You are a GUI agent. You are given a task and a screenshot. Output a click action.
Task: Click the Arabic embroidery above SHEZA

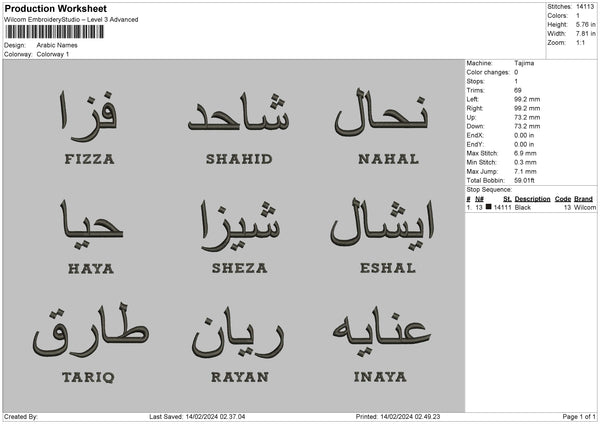pos(240,226)
